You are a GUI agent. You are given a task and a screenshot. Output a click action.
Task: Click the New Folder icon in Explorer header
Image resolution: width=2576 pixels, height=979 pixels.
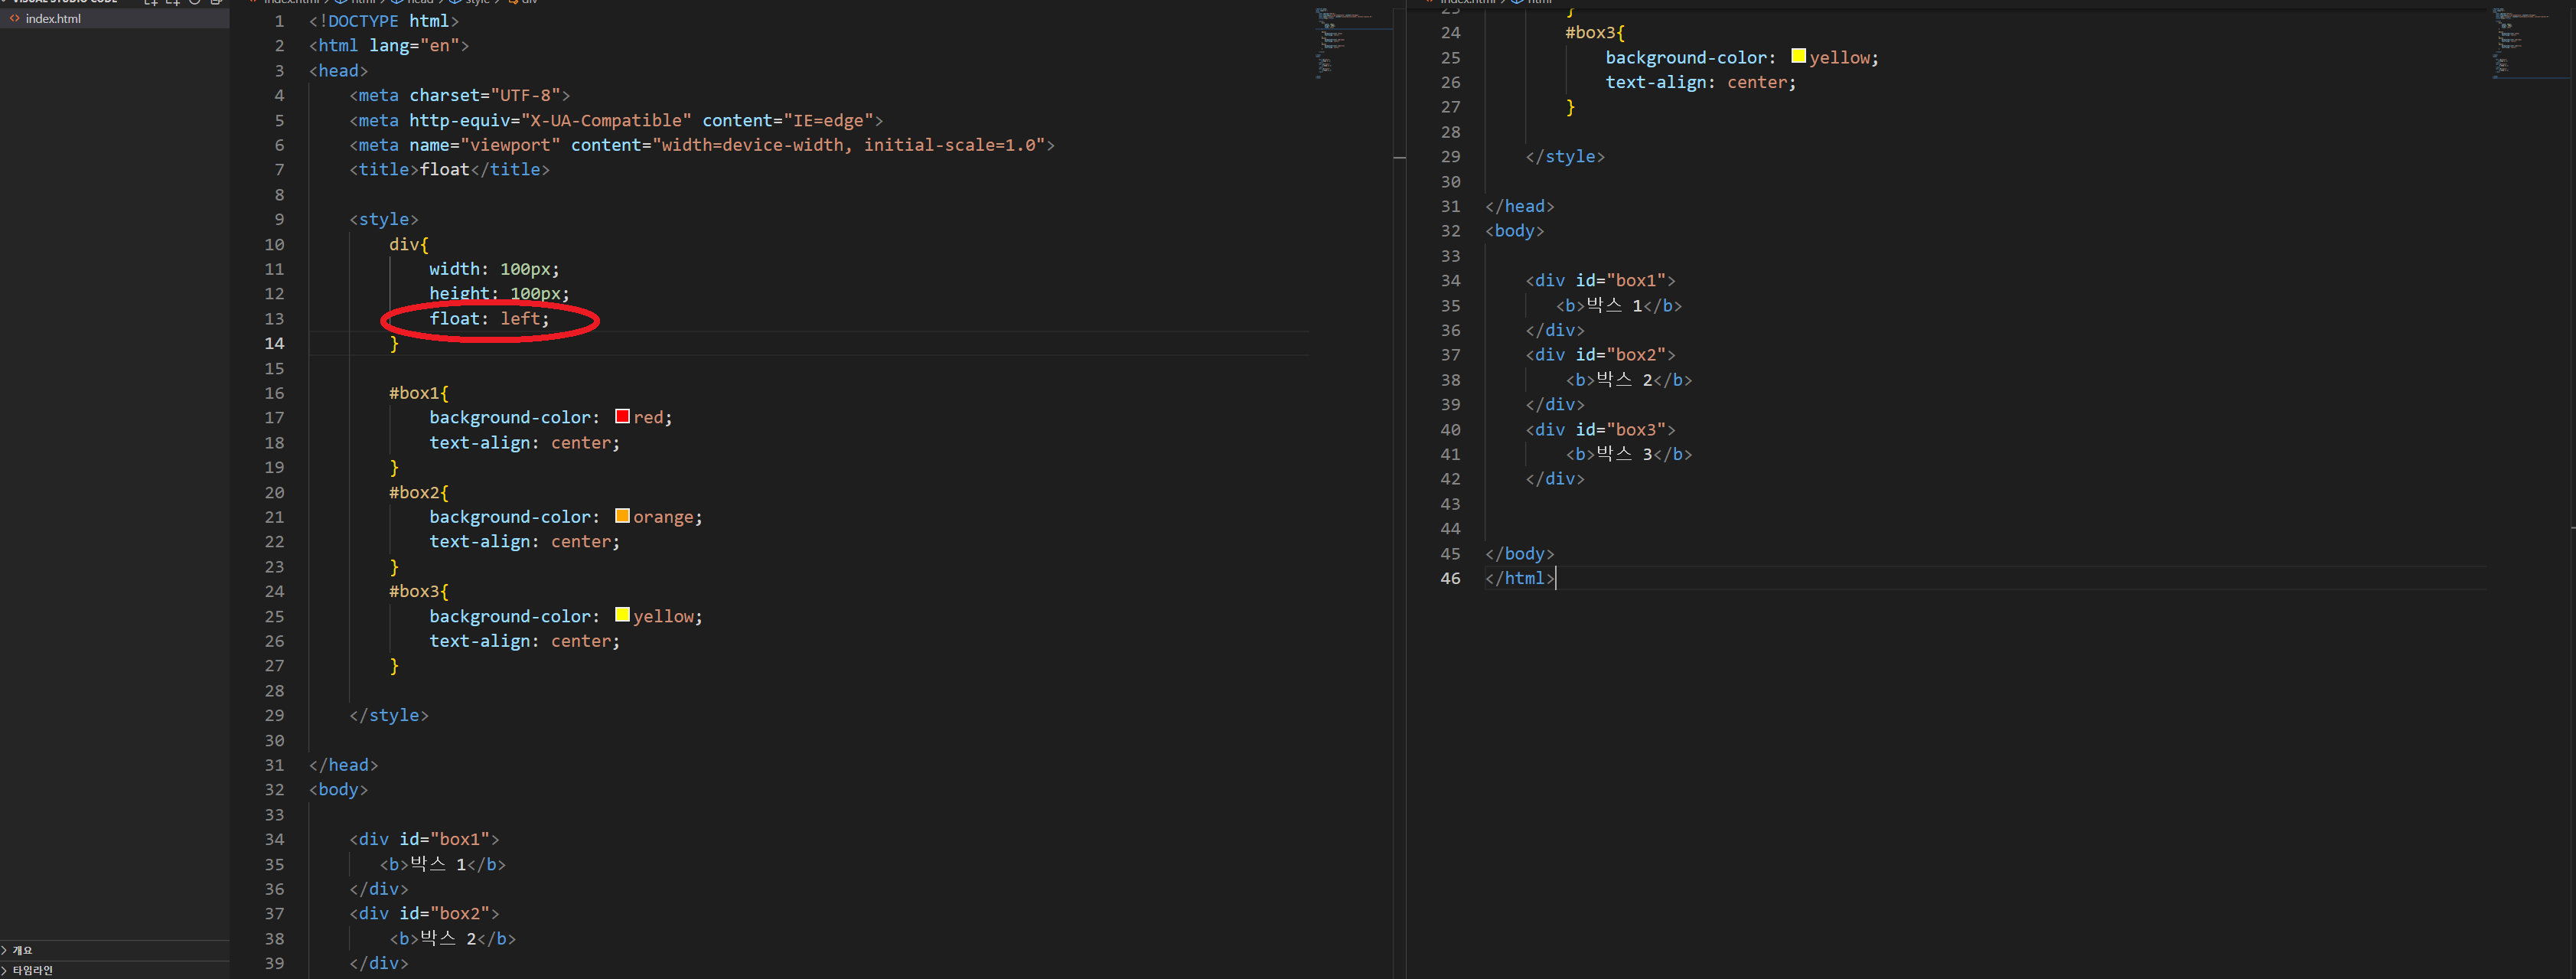pos(173,2)
